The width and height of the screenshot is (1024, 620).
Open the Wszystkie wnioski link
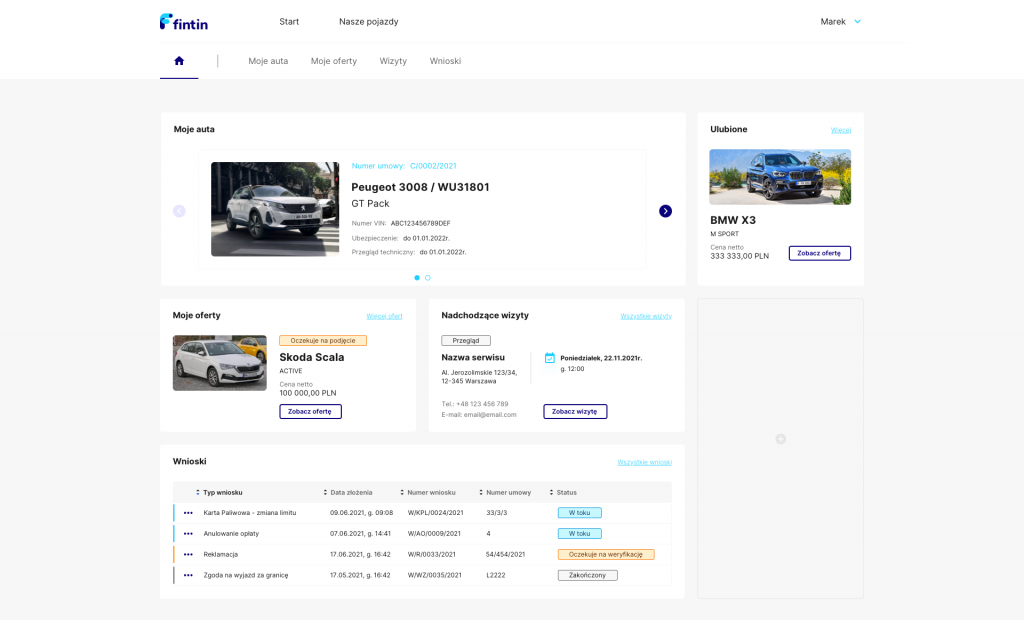click(x=645, y=463)
